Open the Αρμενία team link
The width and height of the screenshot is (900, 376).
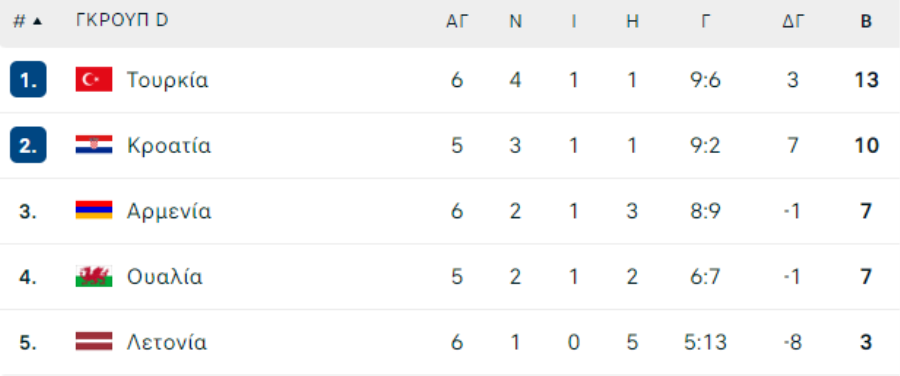[169, 211]
